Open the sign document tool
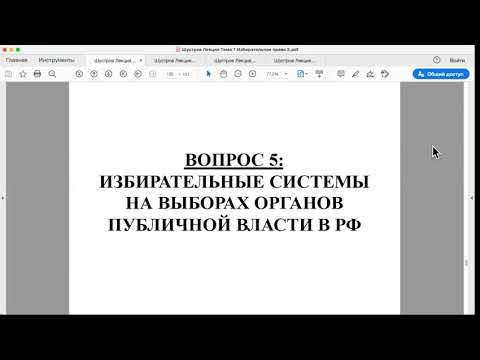This screenshot has width=480, height=360. pos(370,74)
